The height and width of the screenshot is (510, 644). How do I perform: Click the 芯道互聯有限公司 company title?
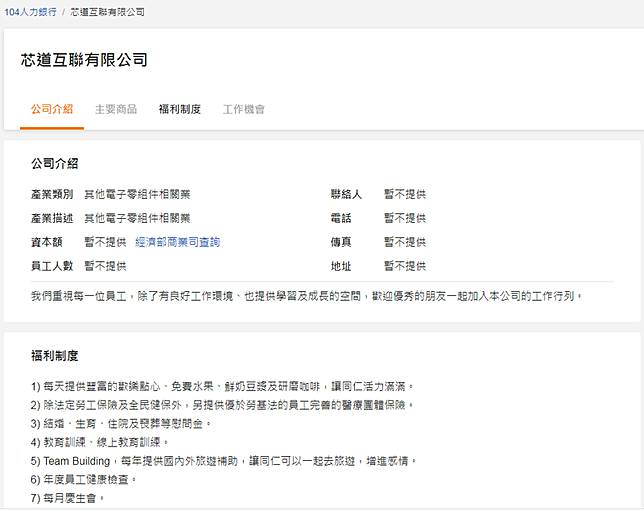(x=84, y=60)
